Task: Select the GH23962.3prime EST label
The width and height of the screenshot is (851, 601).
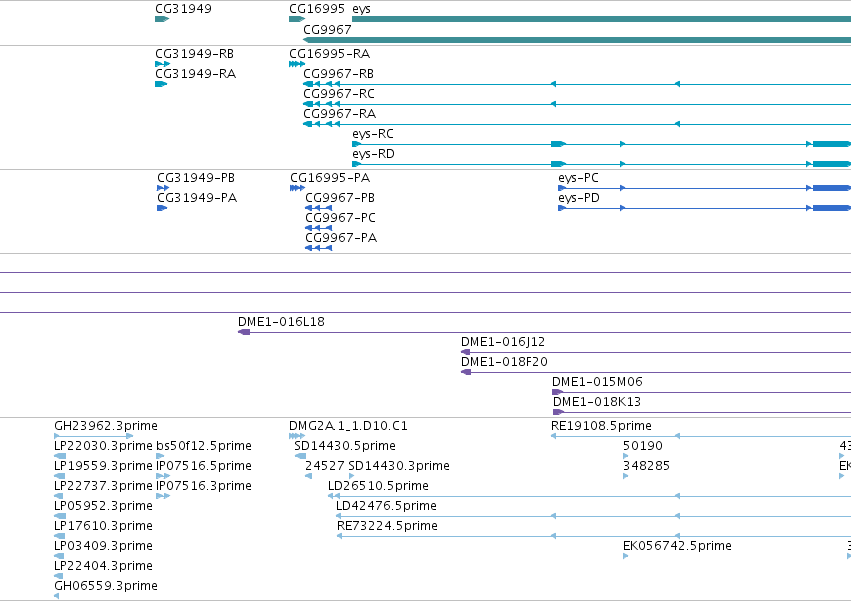Action: (x=106, y=426)
